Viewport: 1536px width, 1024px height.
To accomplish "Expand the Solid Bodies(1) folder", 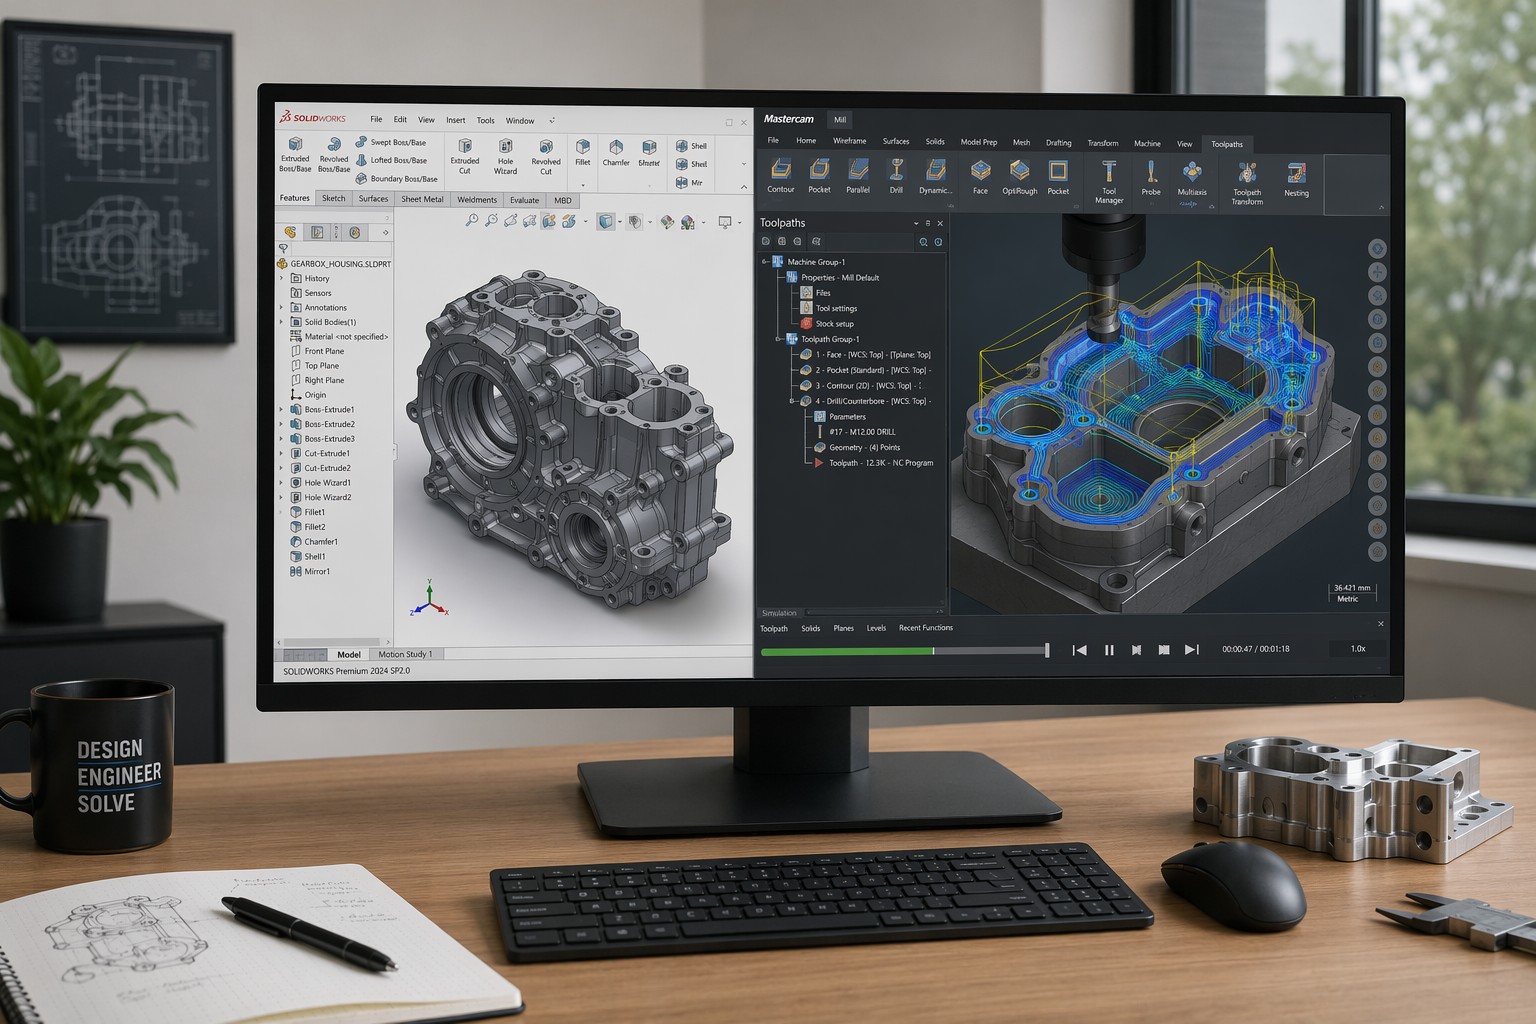I will pyautogui.click(x=281, y=322).
